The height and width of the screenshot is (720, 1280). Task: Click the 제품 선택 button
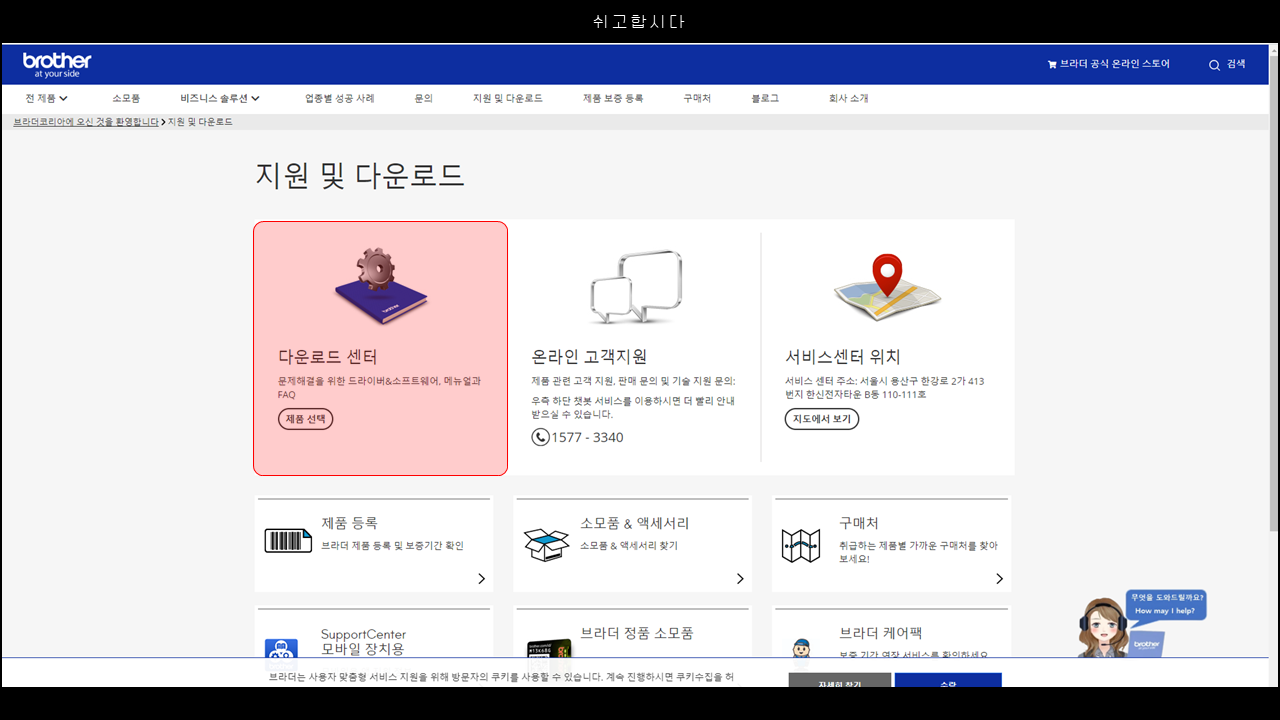(x=306, y=419)
